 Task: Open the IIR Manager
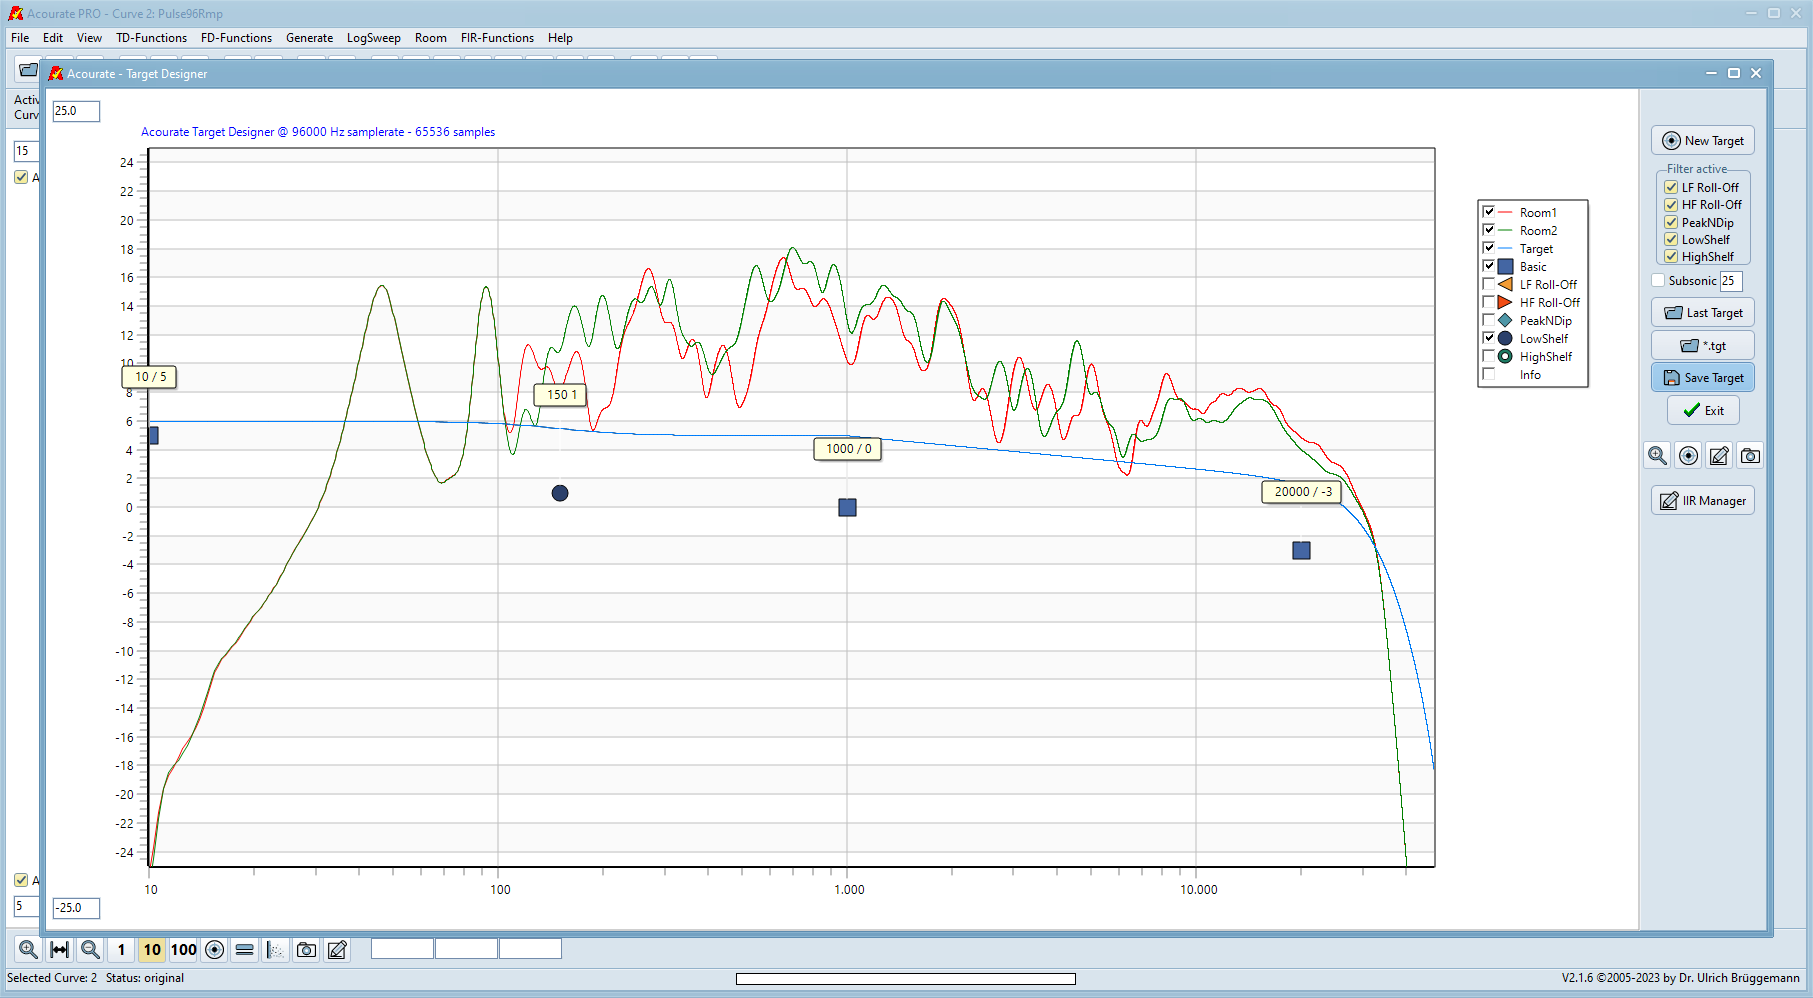[x=1703, y=501]
